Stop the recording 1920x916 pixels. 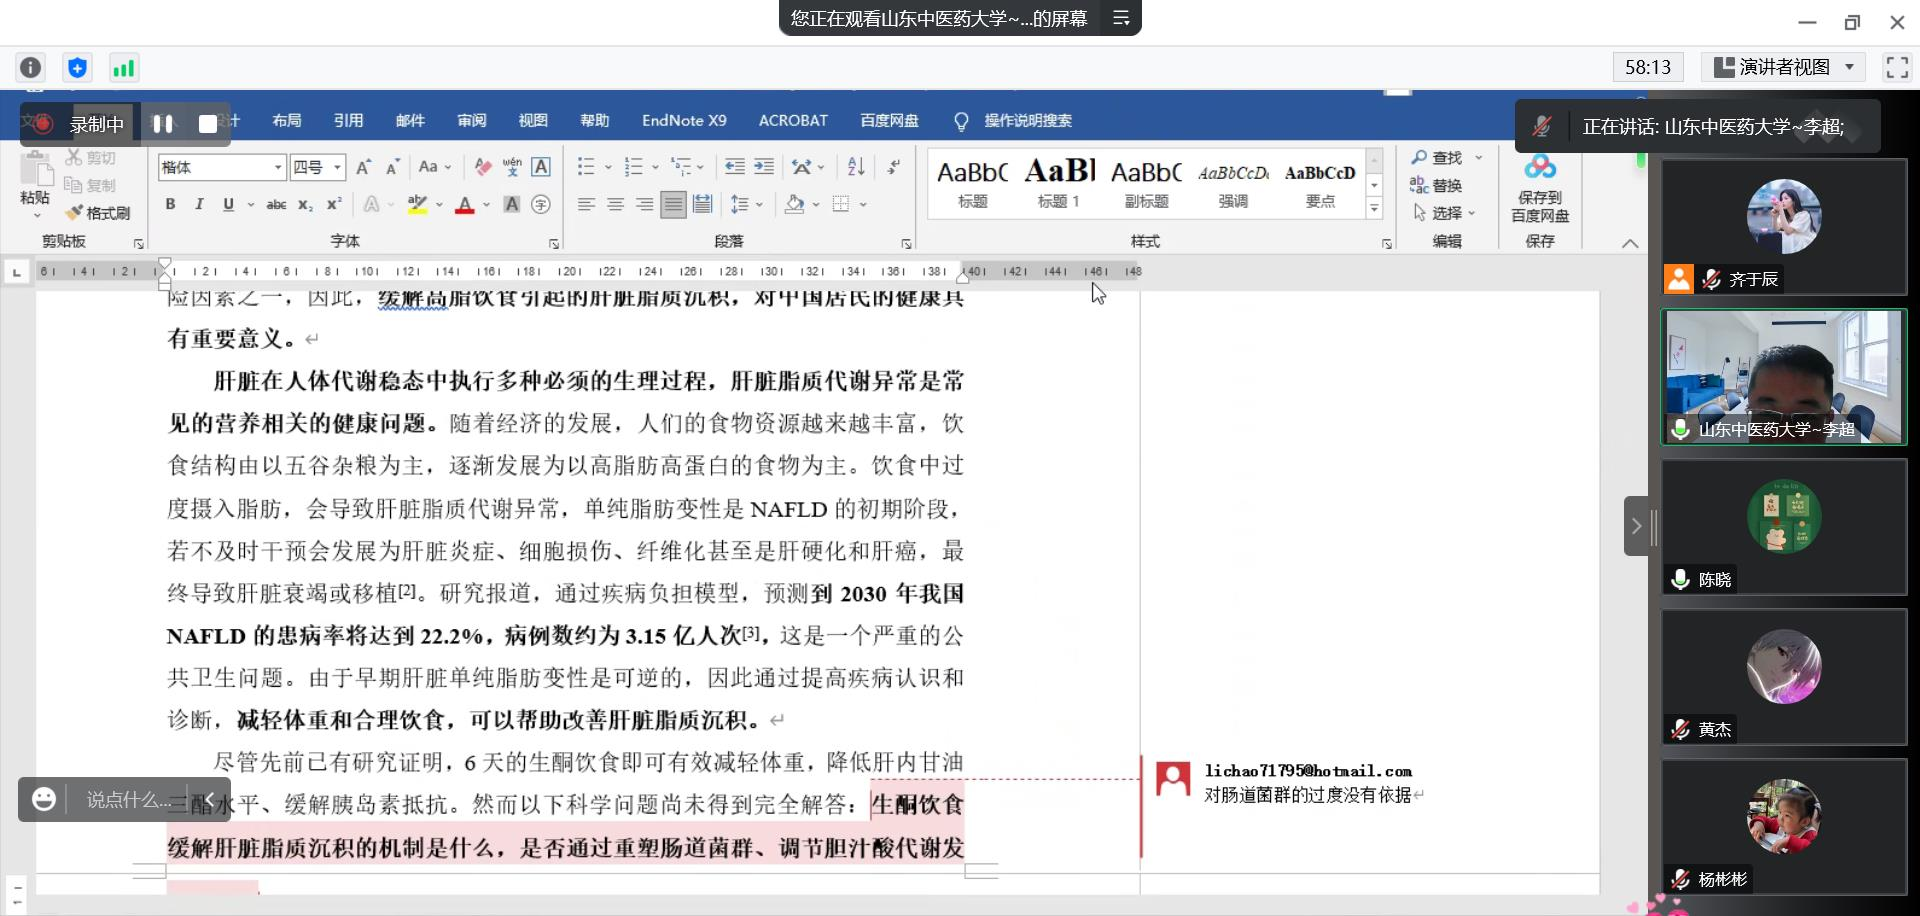tap(208, 124)
